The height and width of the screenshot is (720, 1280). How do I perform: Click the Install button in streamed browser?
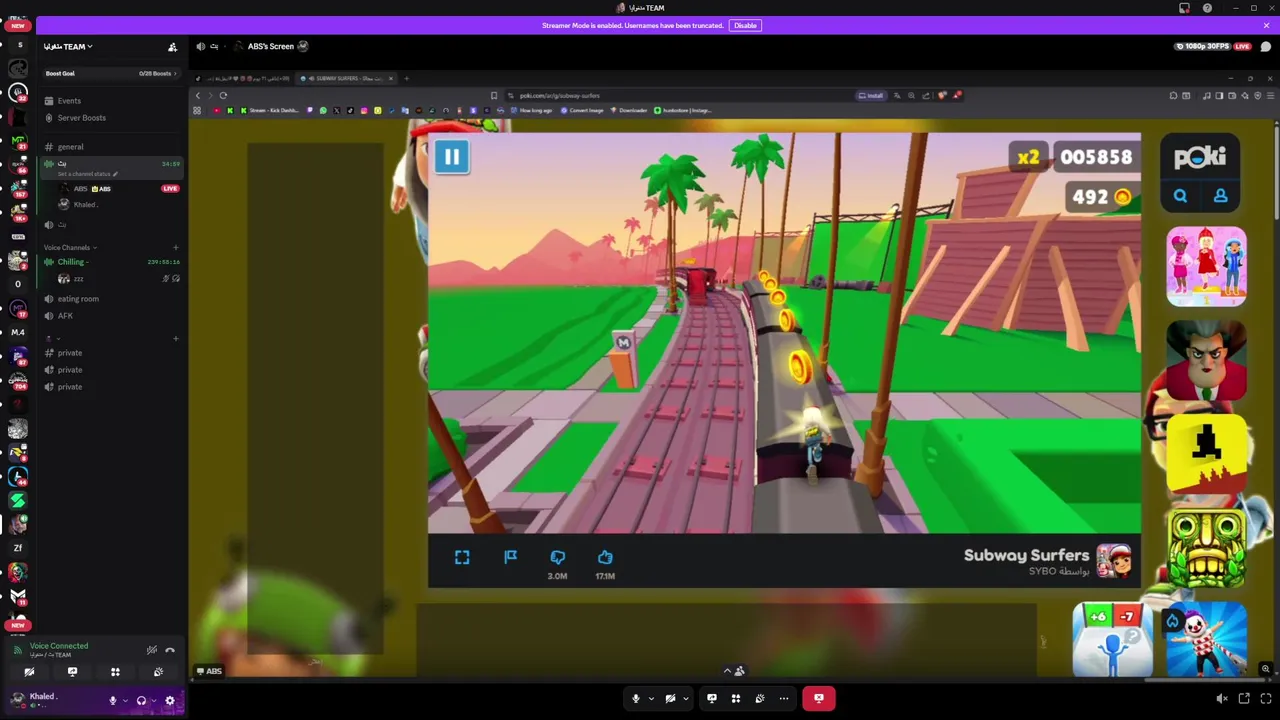click(x=871, y=95)
